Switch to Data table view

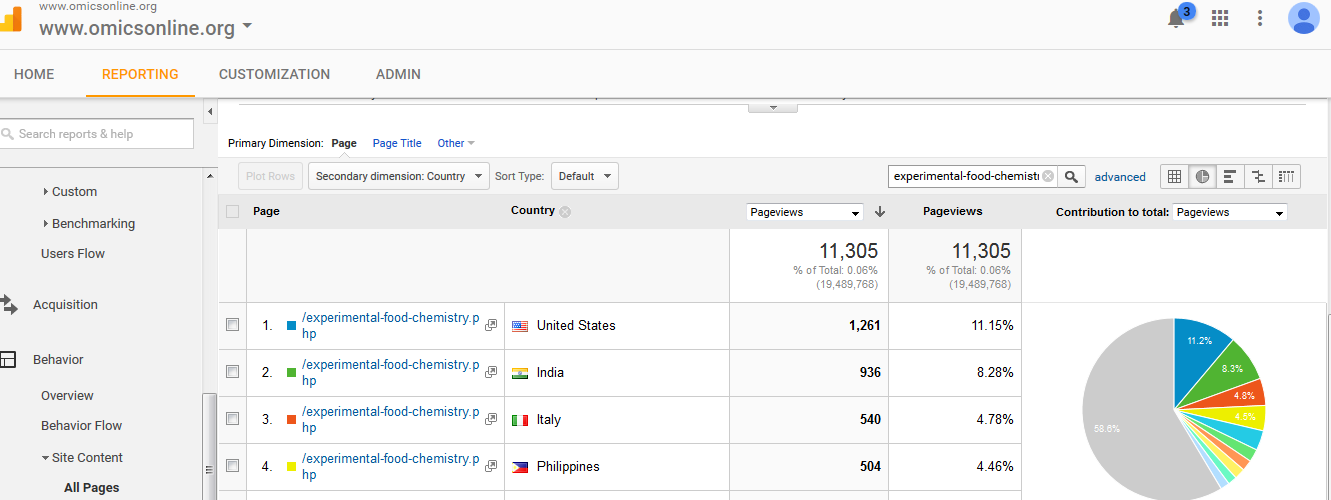(1174, 176)
